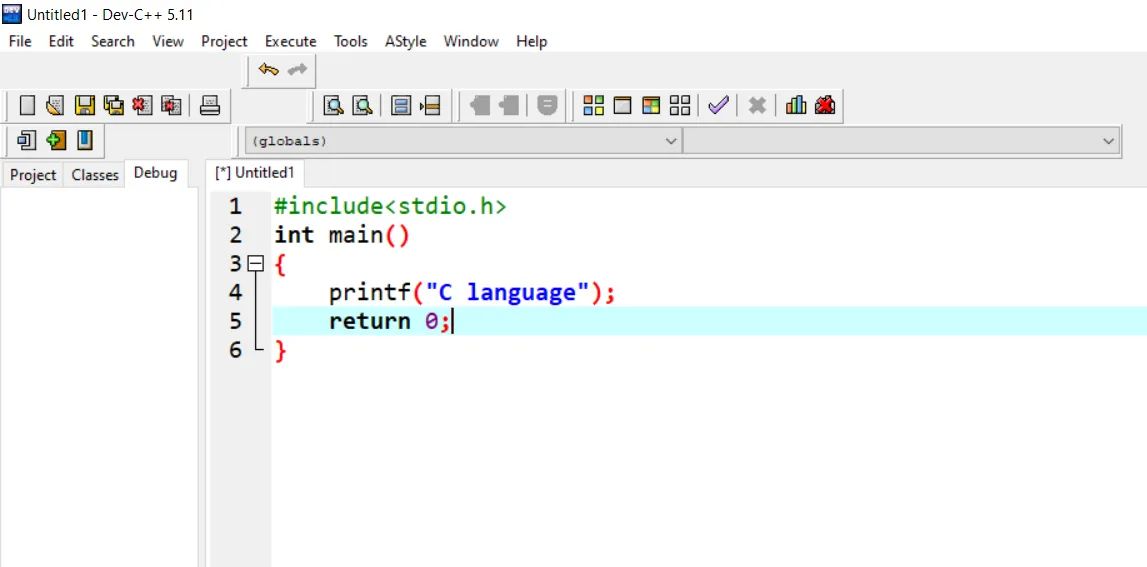Open the Help menu
Image resolution: width=1147 pixels, height=567 pixels.
[x=531, y=42]
